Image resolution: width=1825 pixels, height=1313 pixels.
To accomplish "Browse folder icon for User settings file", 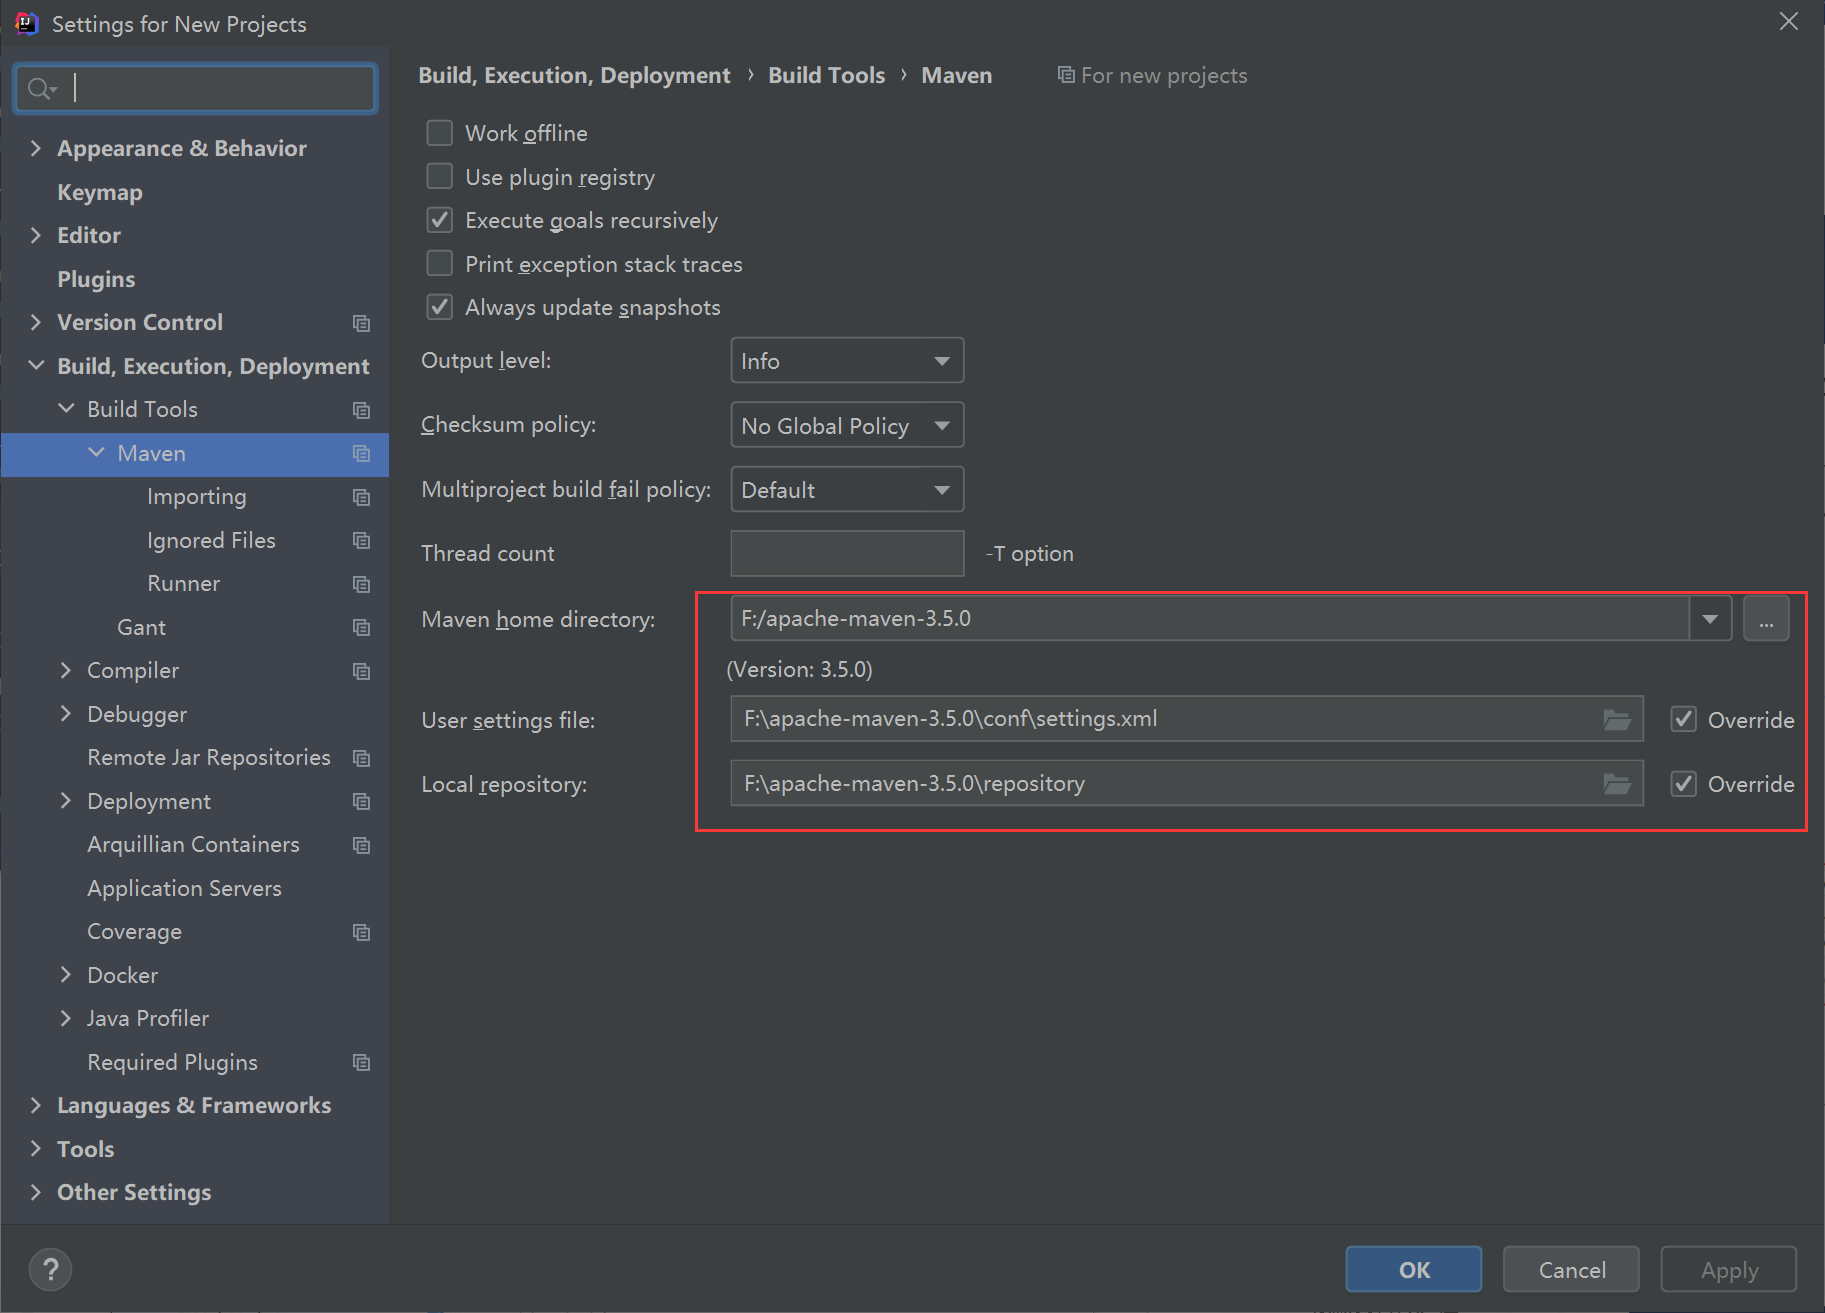I will 1617,719.
